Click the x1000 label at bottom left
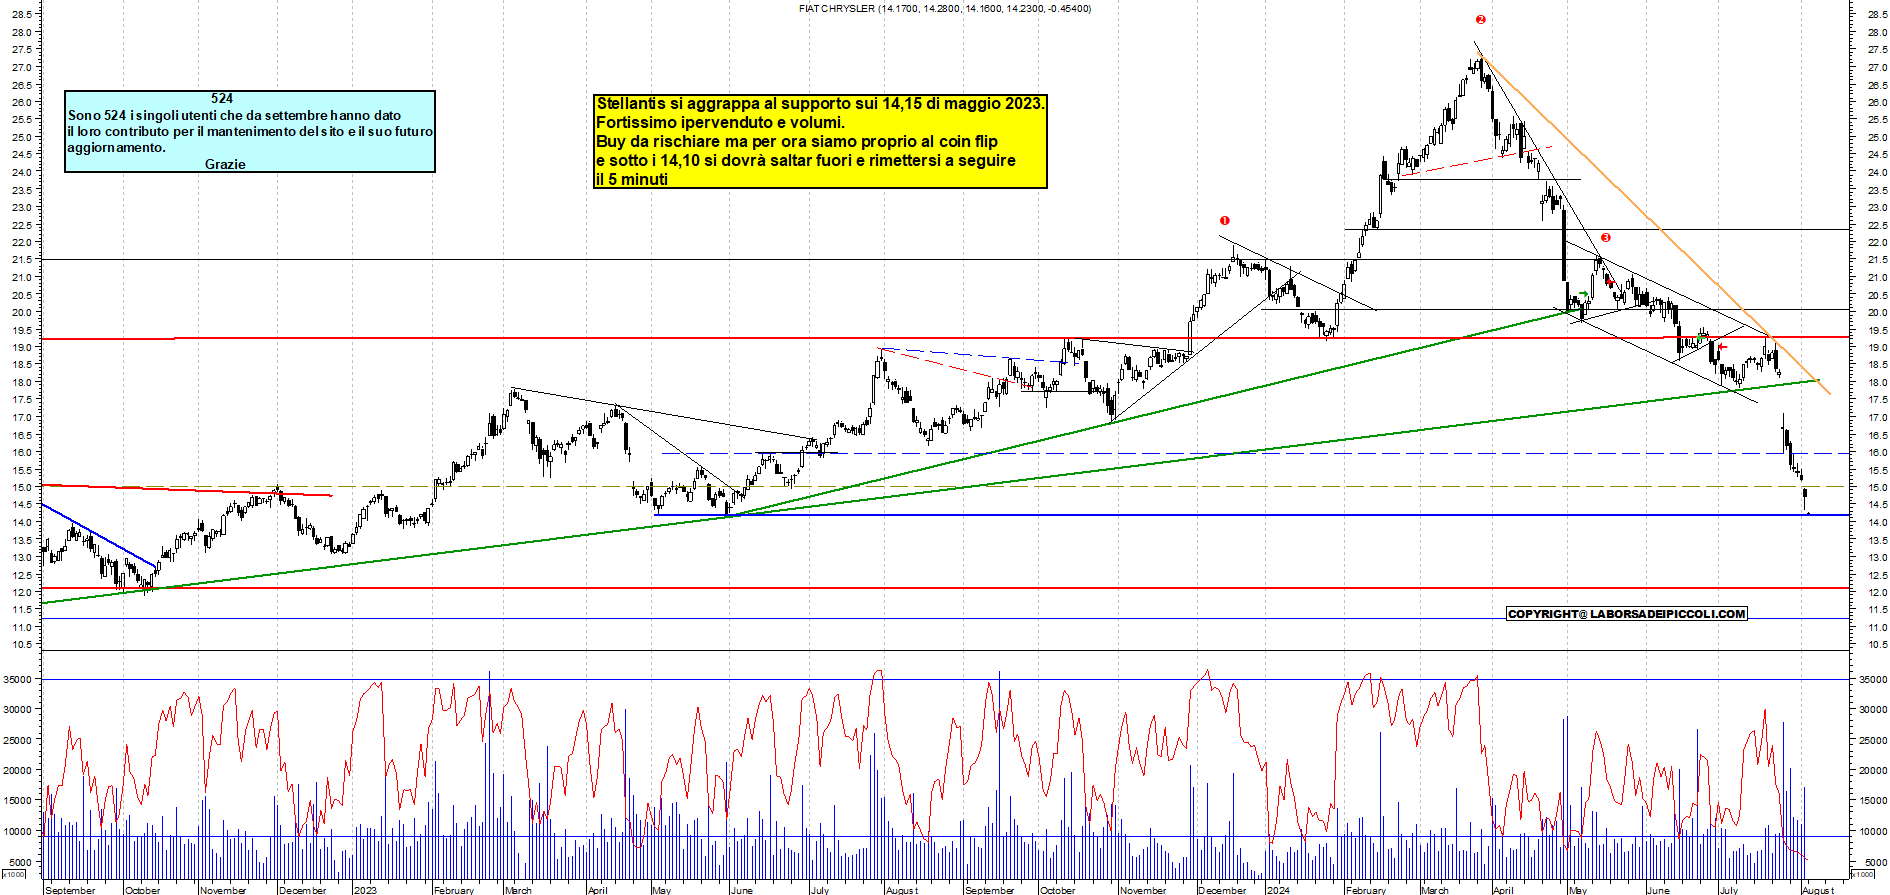1890x895 pixels. [x=14, y=874]
